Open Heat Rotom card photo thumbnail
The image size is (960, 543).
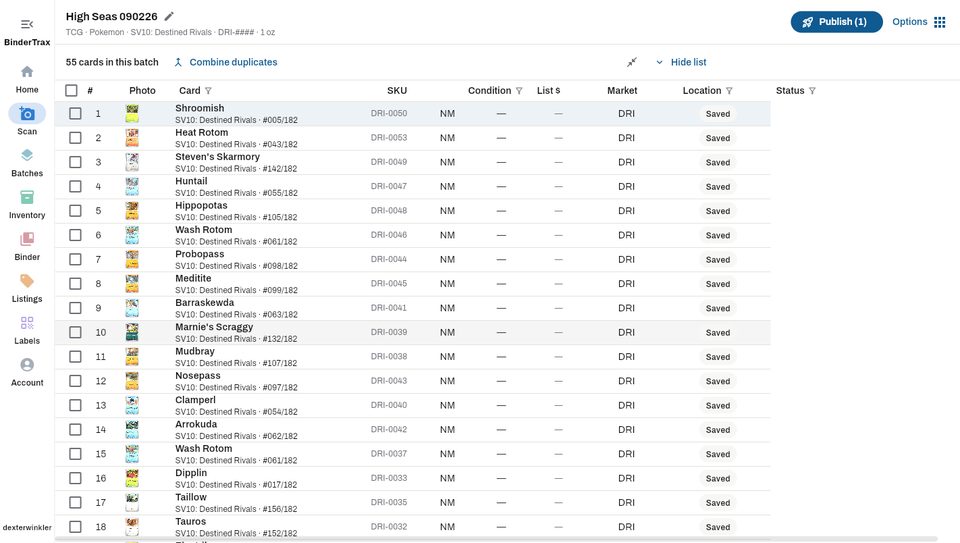pos(132,138)
